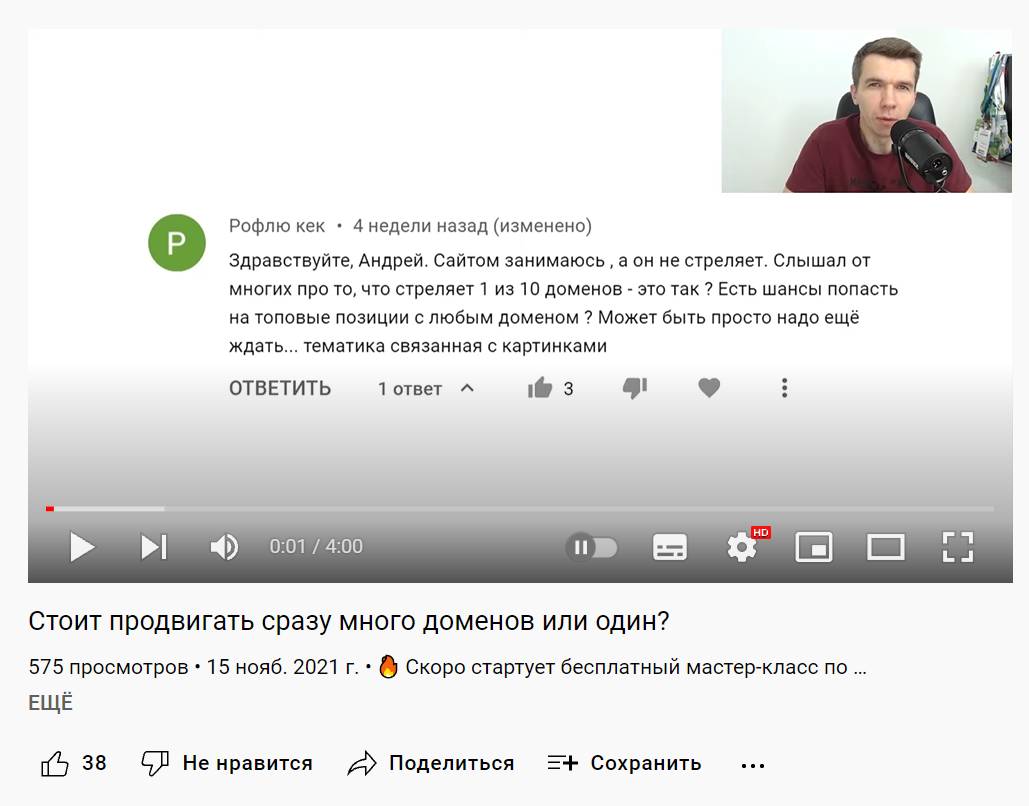Toggle the autoplay switch
Screen dimensions: 1029x806
(592, 547)
